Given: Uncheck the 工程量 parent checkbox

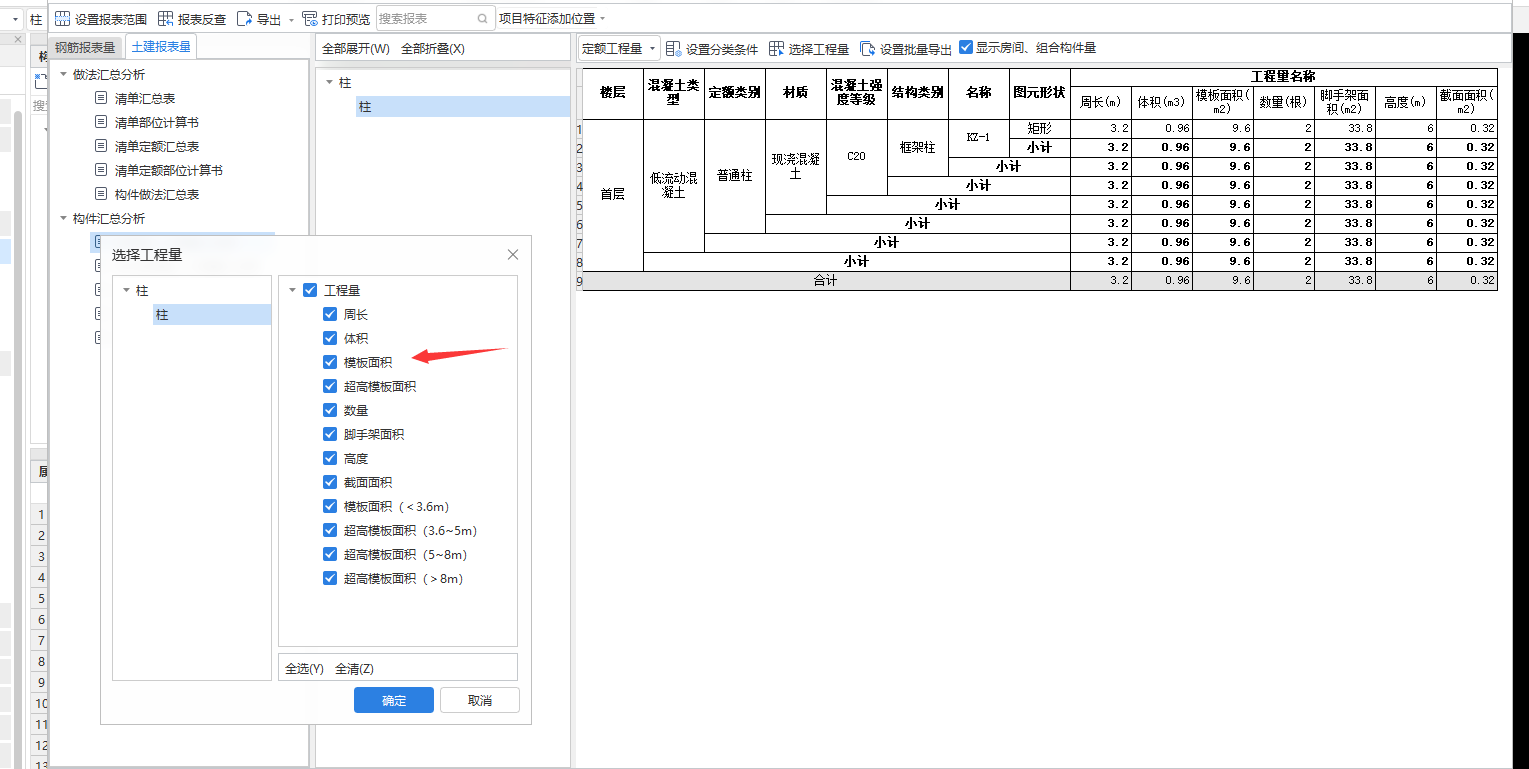Looking at the screenshot, I should pyautogui.click(x=310, y=290).
